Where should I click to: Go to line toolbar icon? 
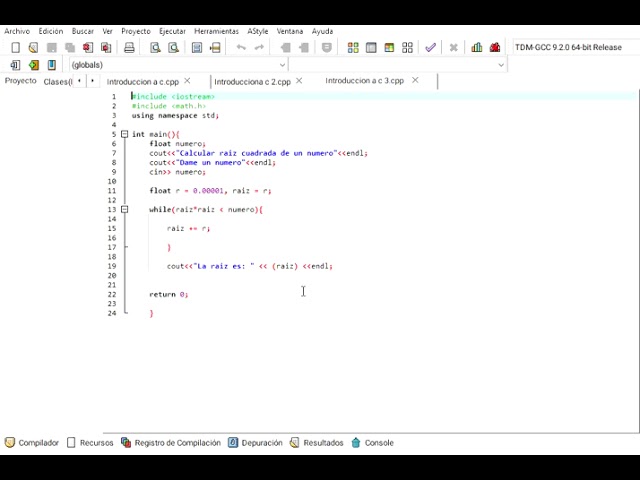click(x=215, y=47)
